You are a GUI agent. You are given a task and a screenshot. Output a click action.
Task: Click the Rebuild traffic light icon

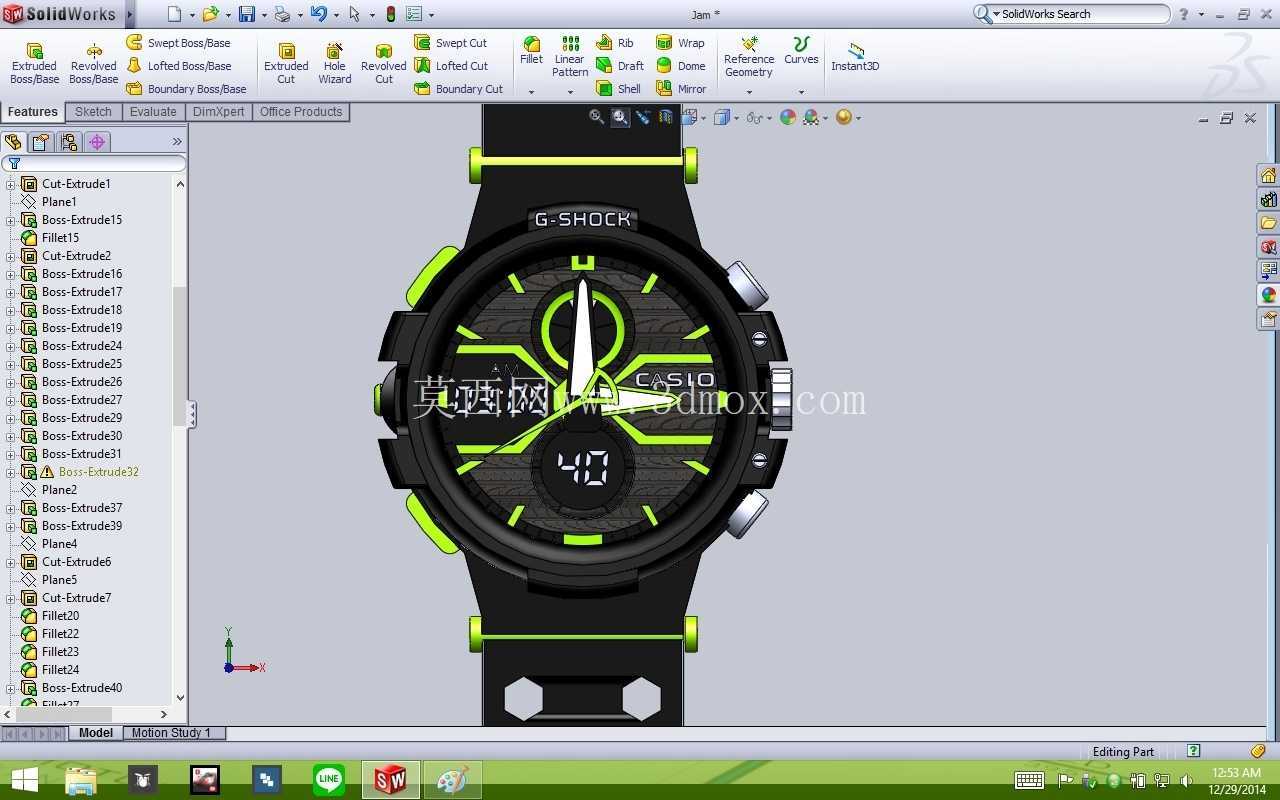(390, 14)
